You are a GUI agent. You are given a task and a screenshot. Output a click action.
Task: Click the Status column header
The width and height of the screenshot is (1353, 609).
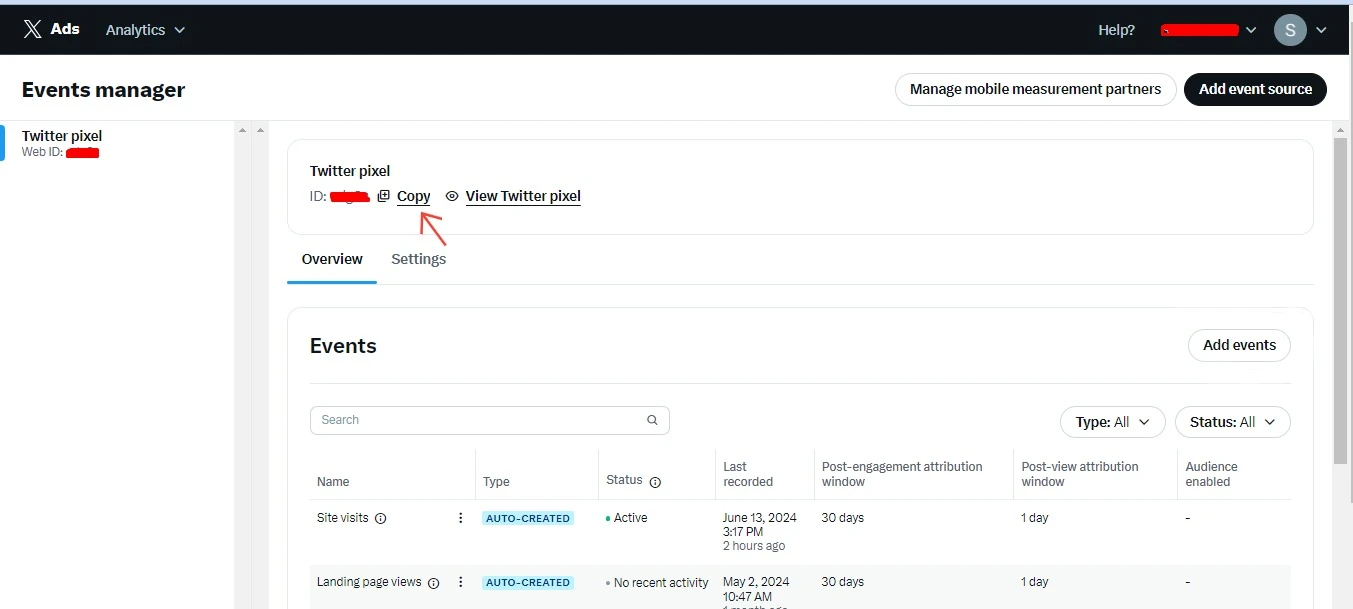click(624, 480)
